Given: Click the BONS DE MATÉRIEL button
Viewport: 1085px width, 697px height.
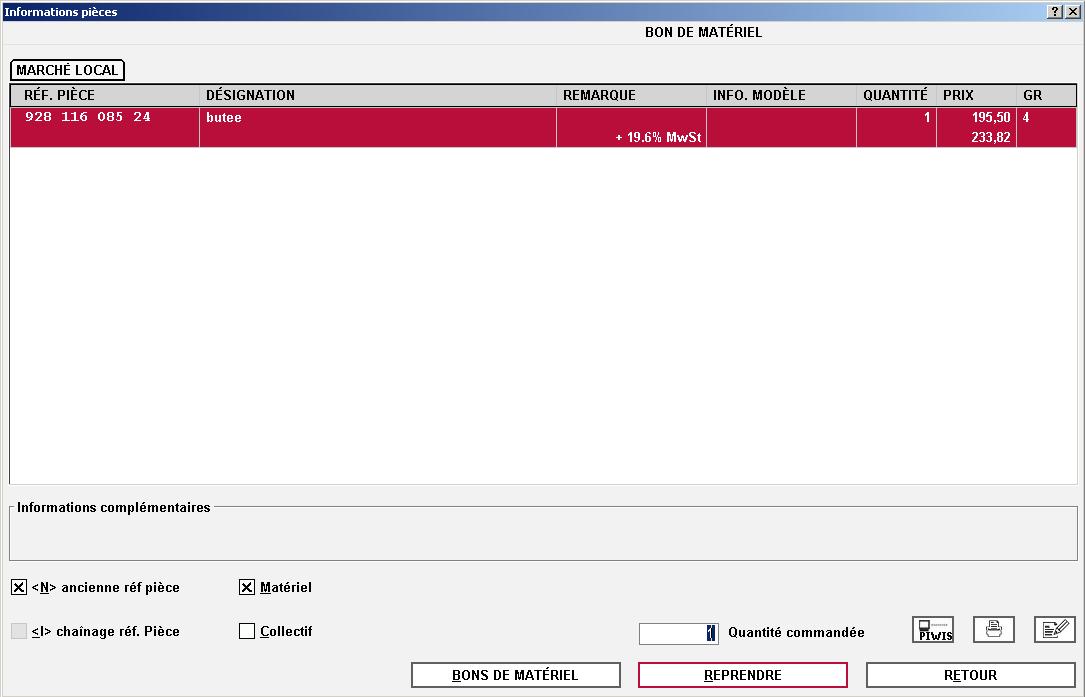Looking at the screenshot, I should coord(516,676).
